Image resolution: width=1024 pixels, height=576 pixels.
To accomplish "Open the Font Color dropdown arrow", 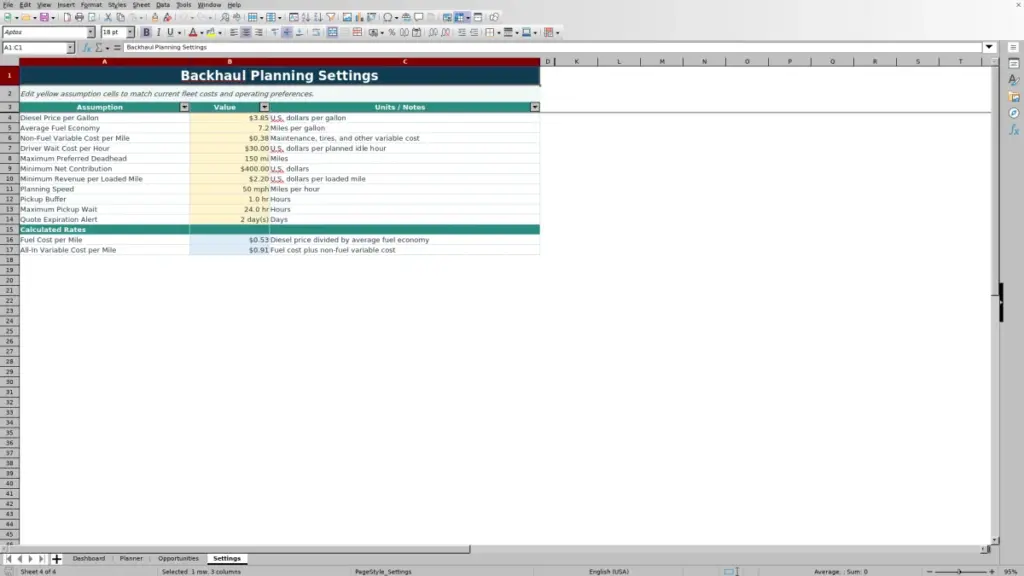I will tap(202, 33).
